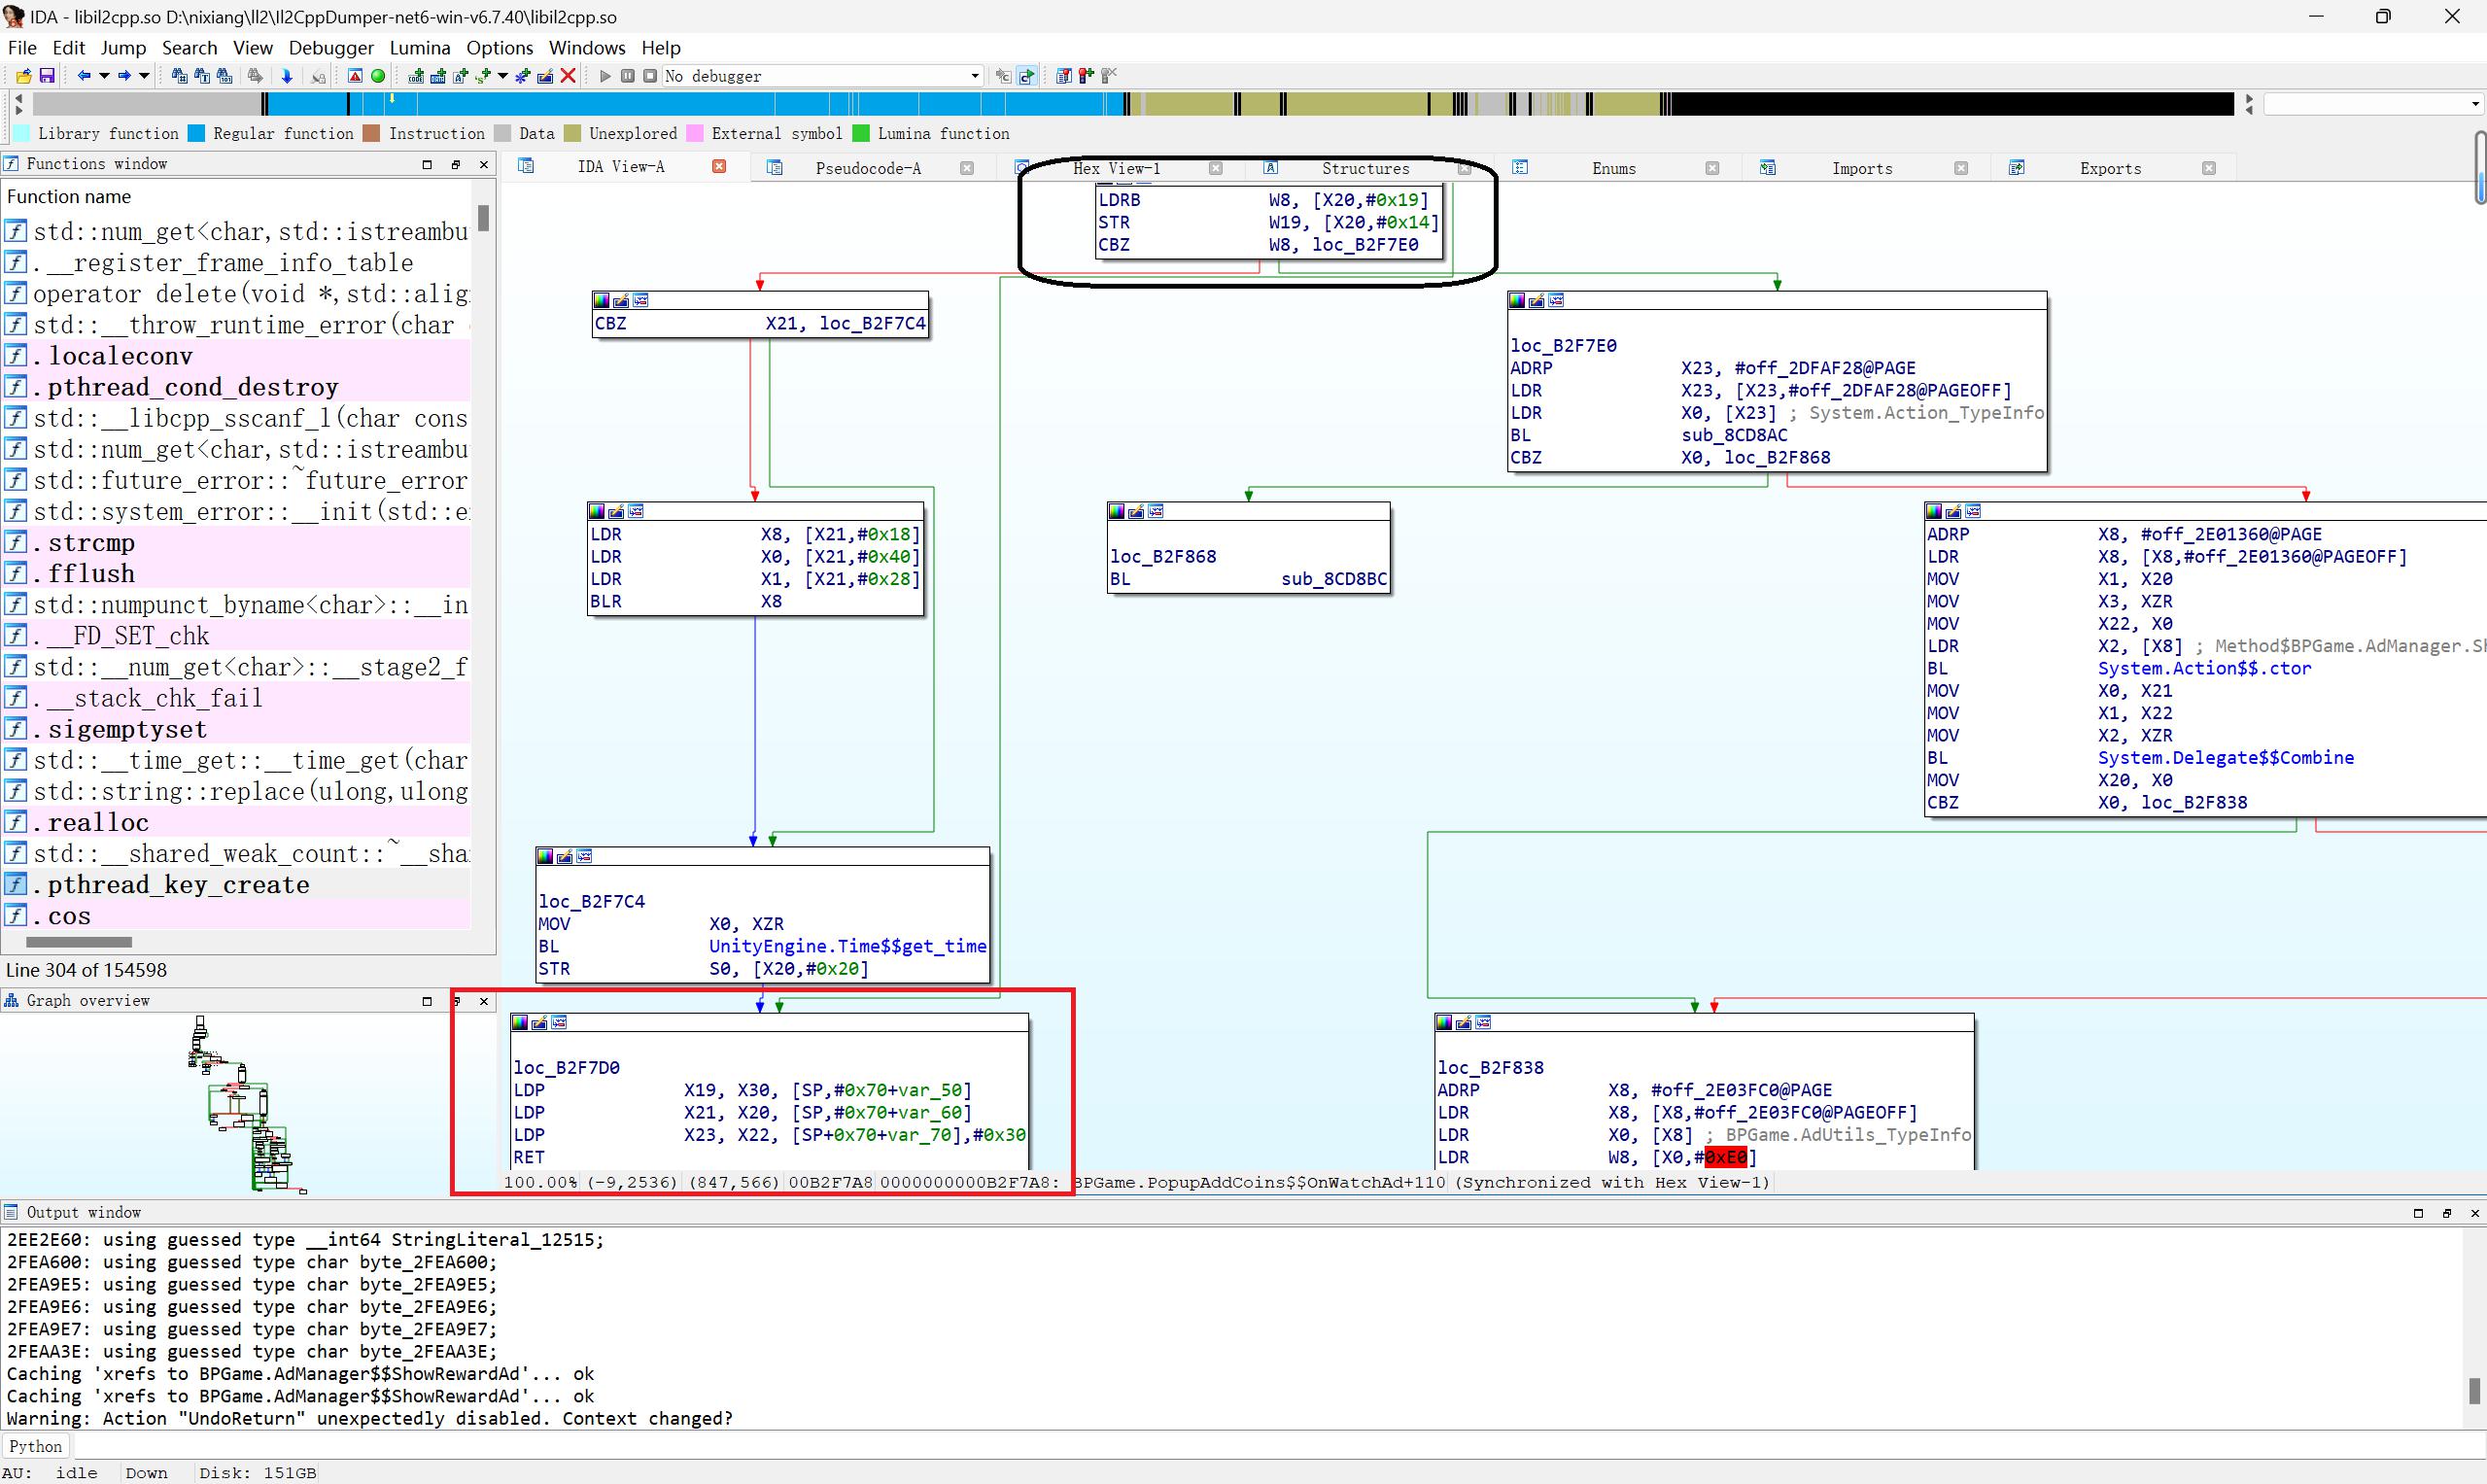Set node color on loc_B2F7E0 node

[x=1517, y=300]
